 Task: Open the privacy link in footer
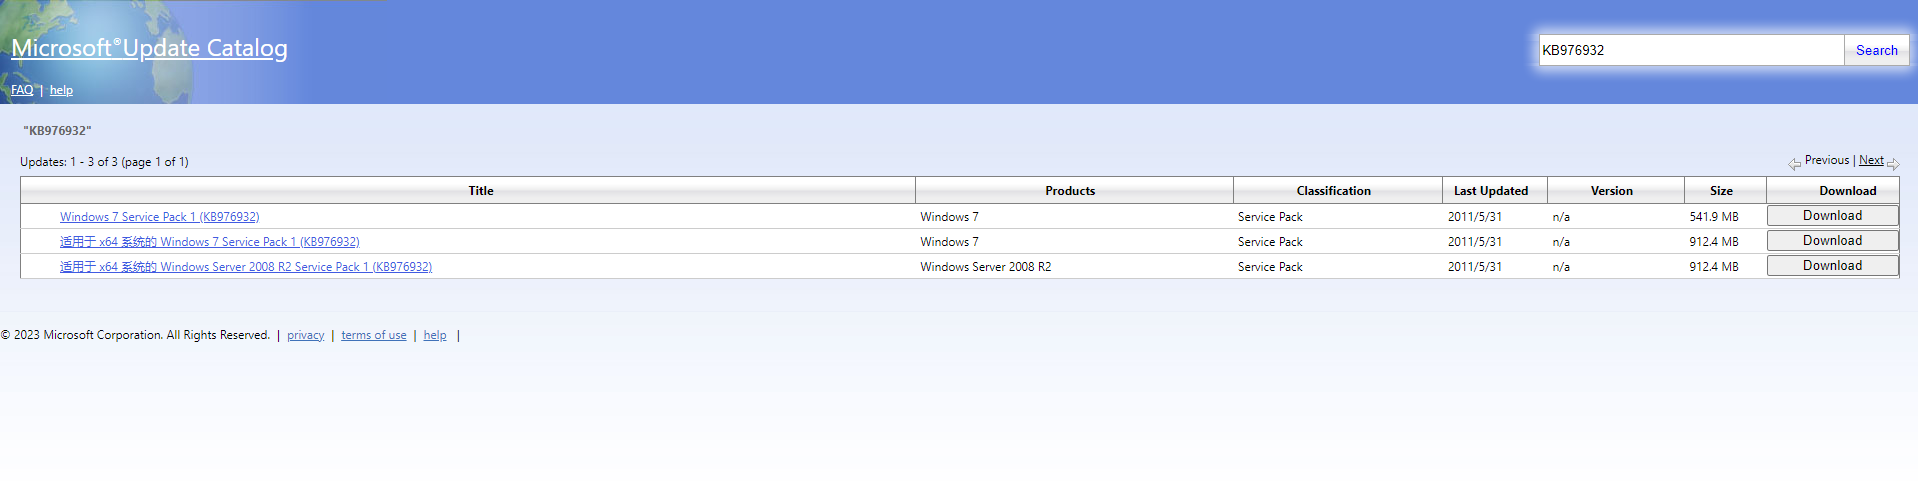coord(305,336)
